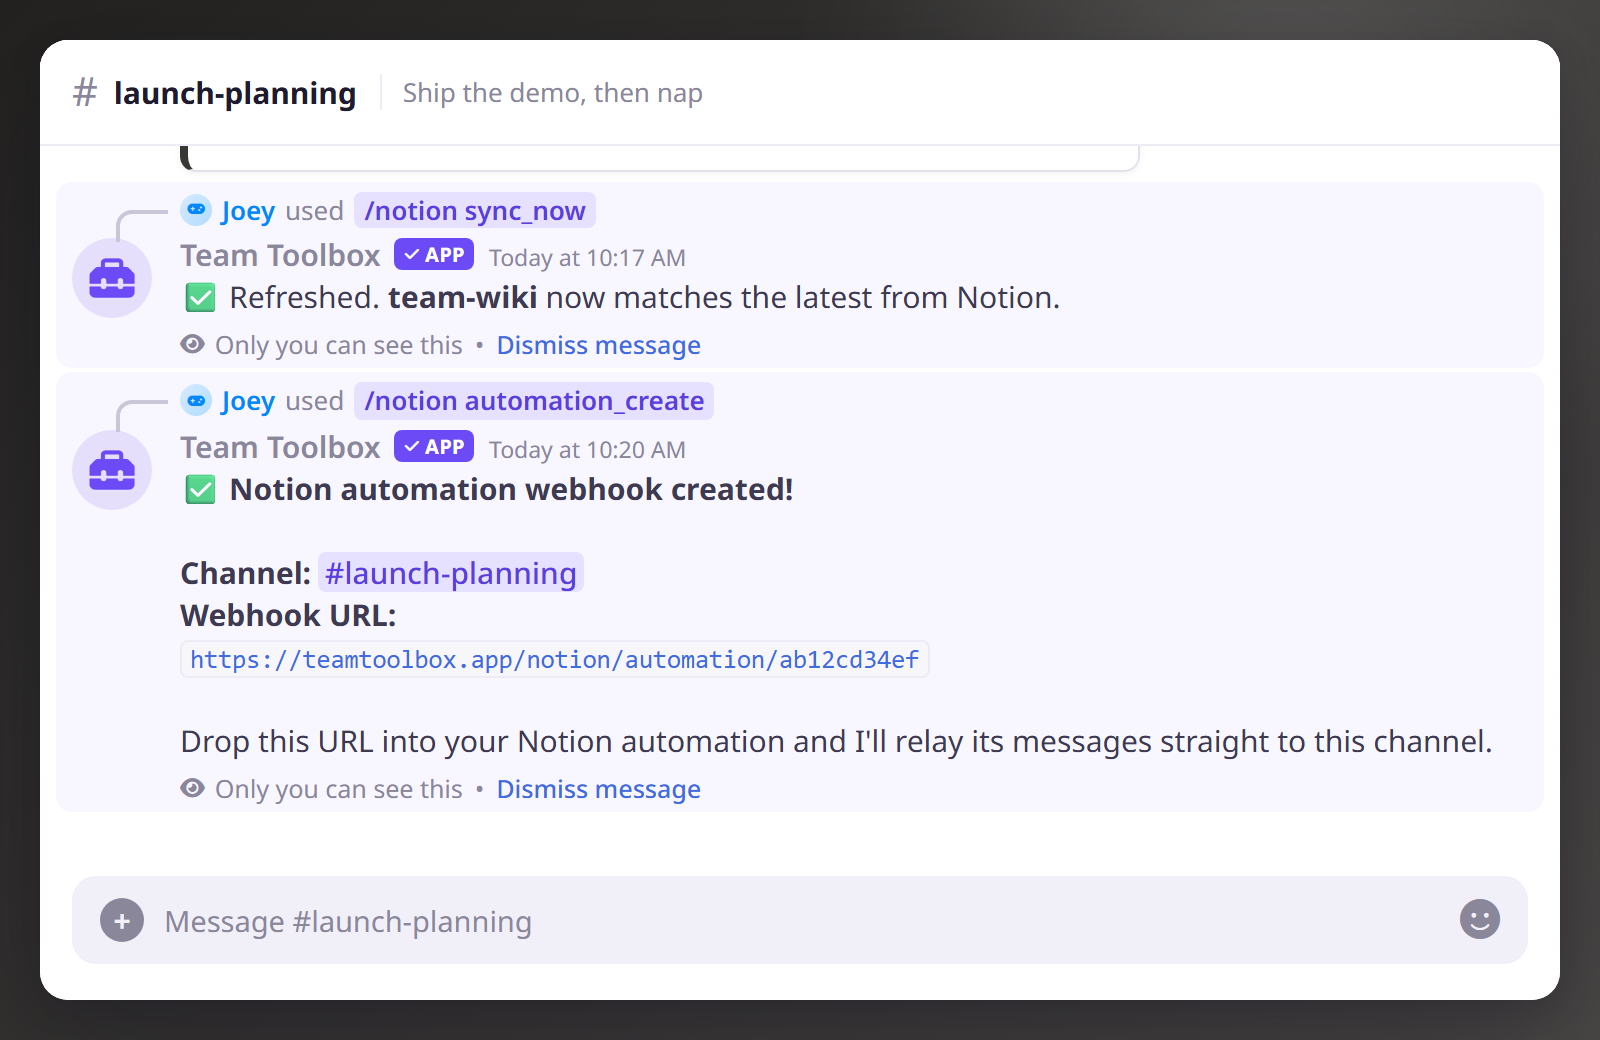This screenshot has width=1600, height=1040.
Task: Click the hash icon beside launch-planning title
Action: pos(85,93)
